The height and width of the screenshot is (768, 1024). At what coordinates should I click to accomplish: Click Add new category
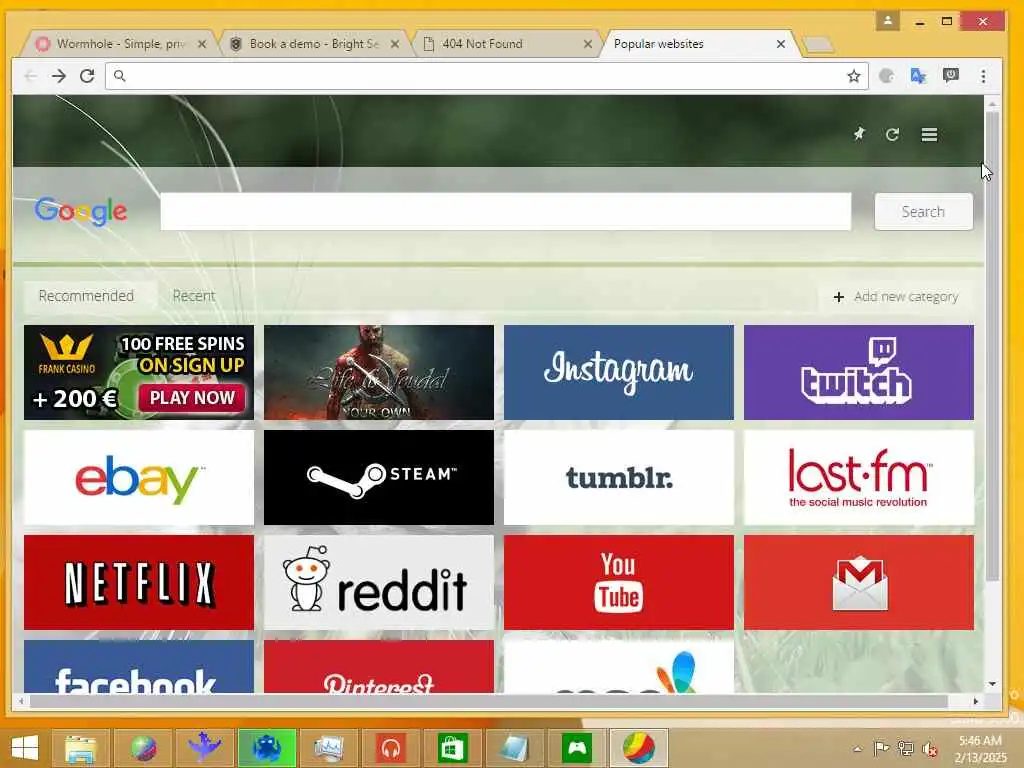(896, 296)
